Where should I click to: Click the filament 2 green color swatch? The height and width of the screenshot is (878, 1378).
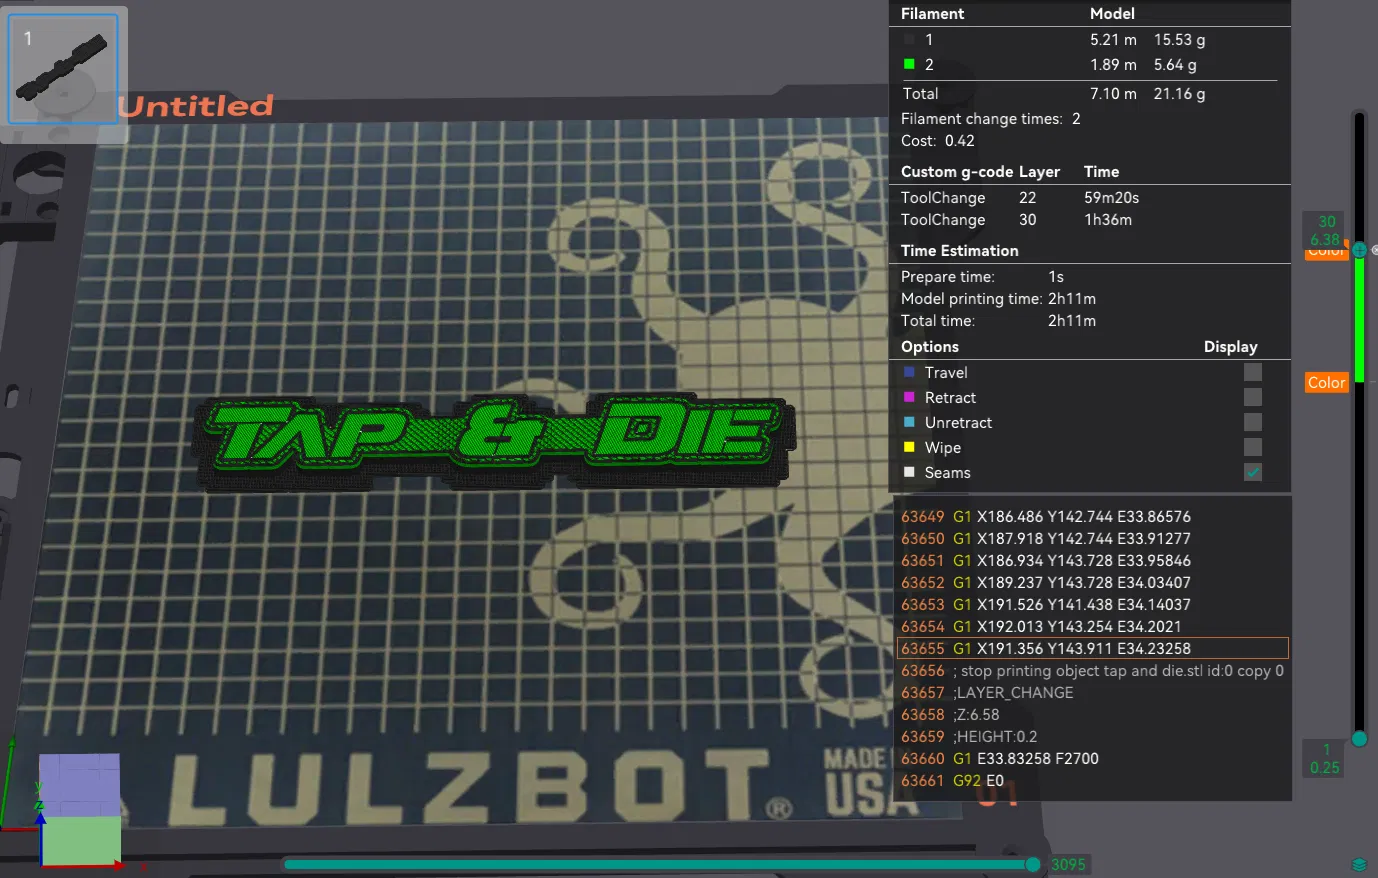click(909, 64)
